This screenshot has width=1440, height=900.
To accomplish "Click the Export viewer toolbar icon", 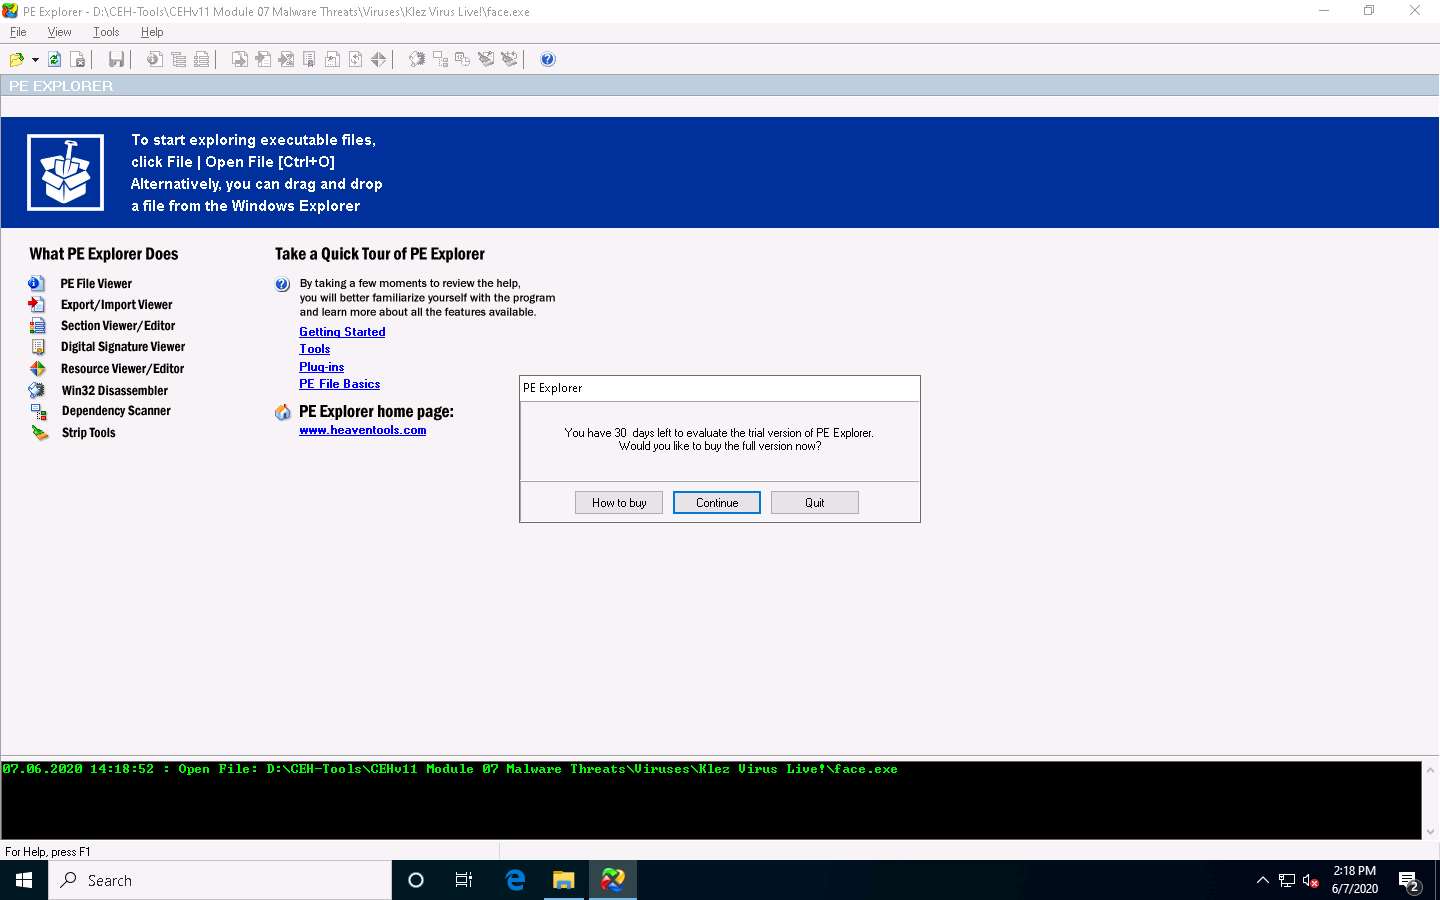I will (239, 59).
